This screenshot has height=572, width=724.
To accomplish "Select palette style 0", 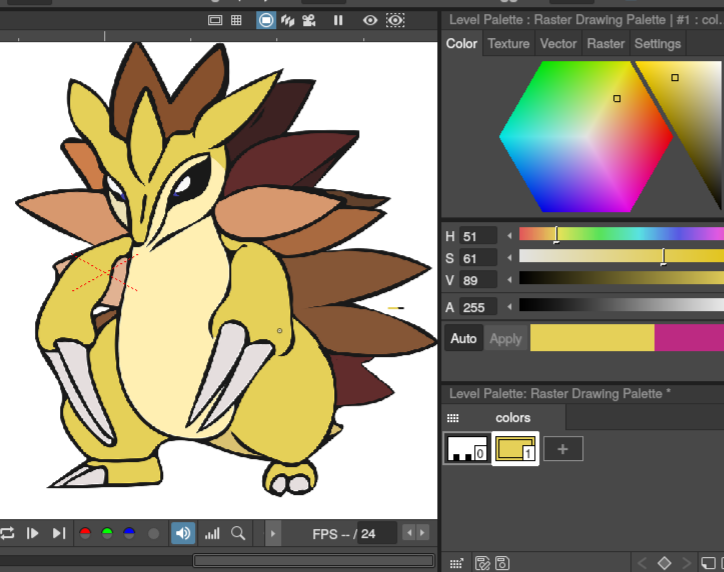I will click(467, 448).
